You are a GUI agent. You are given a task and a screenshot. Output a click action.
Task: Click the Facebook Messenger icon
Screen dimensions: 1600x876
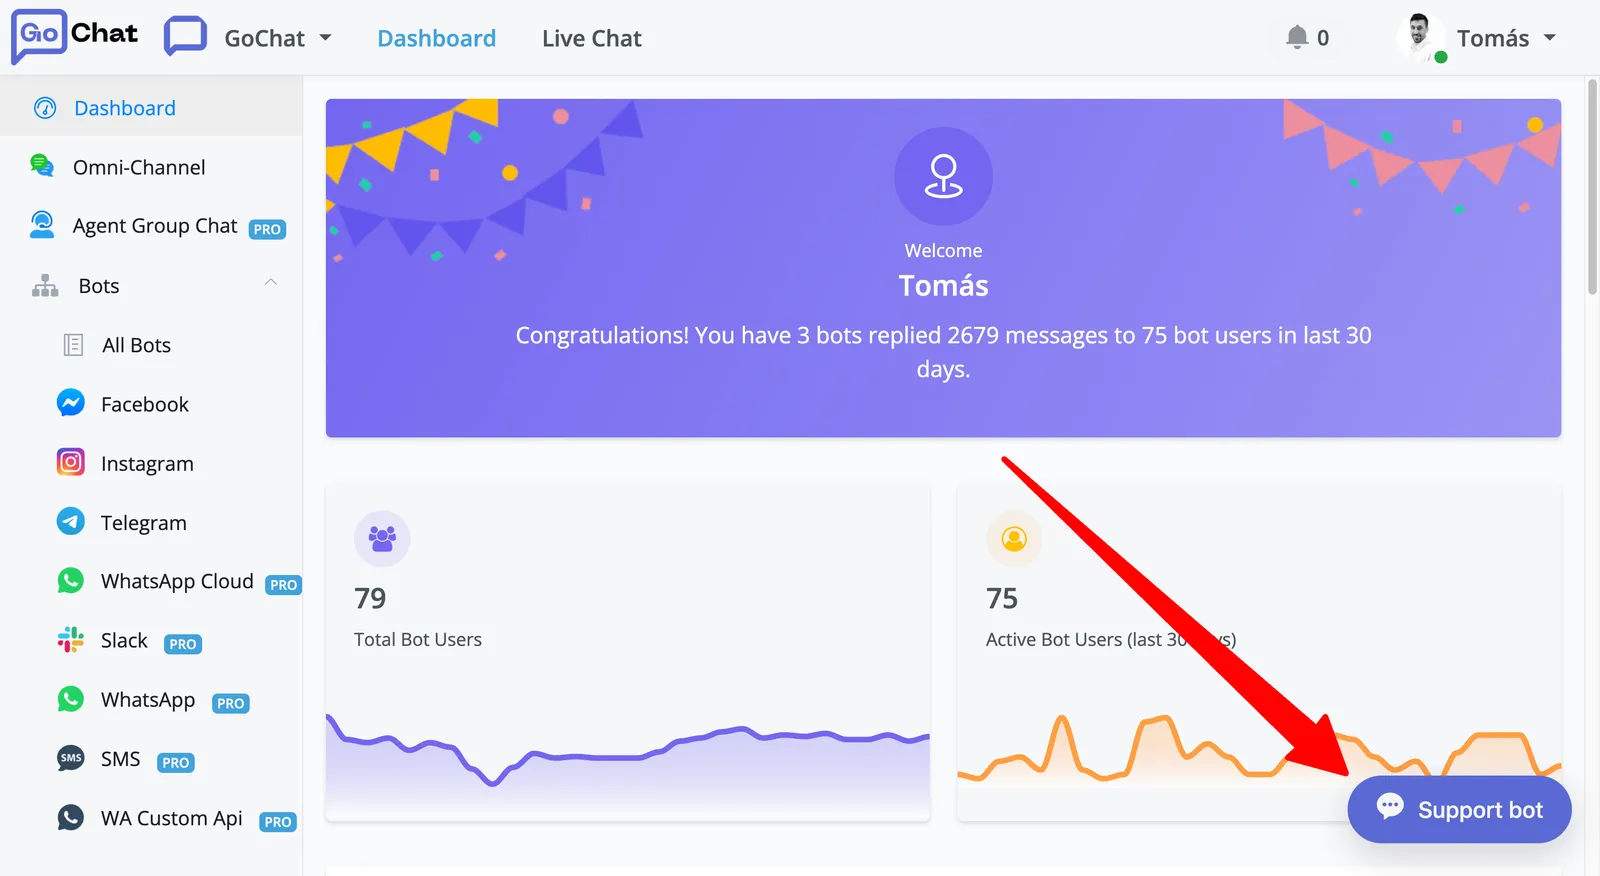[71, 403]
